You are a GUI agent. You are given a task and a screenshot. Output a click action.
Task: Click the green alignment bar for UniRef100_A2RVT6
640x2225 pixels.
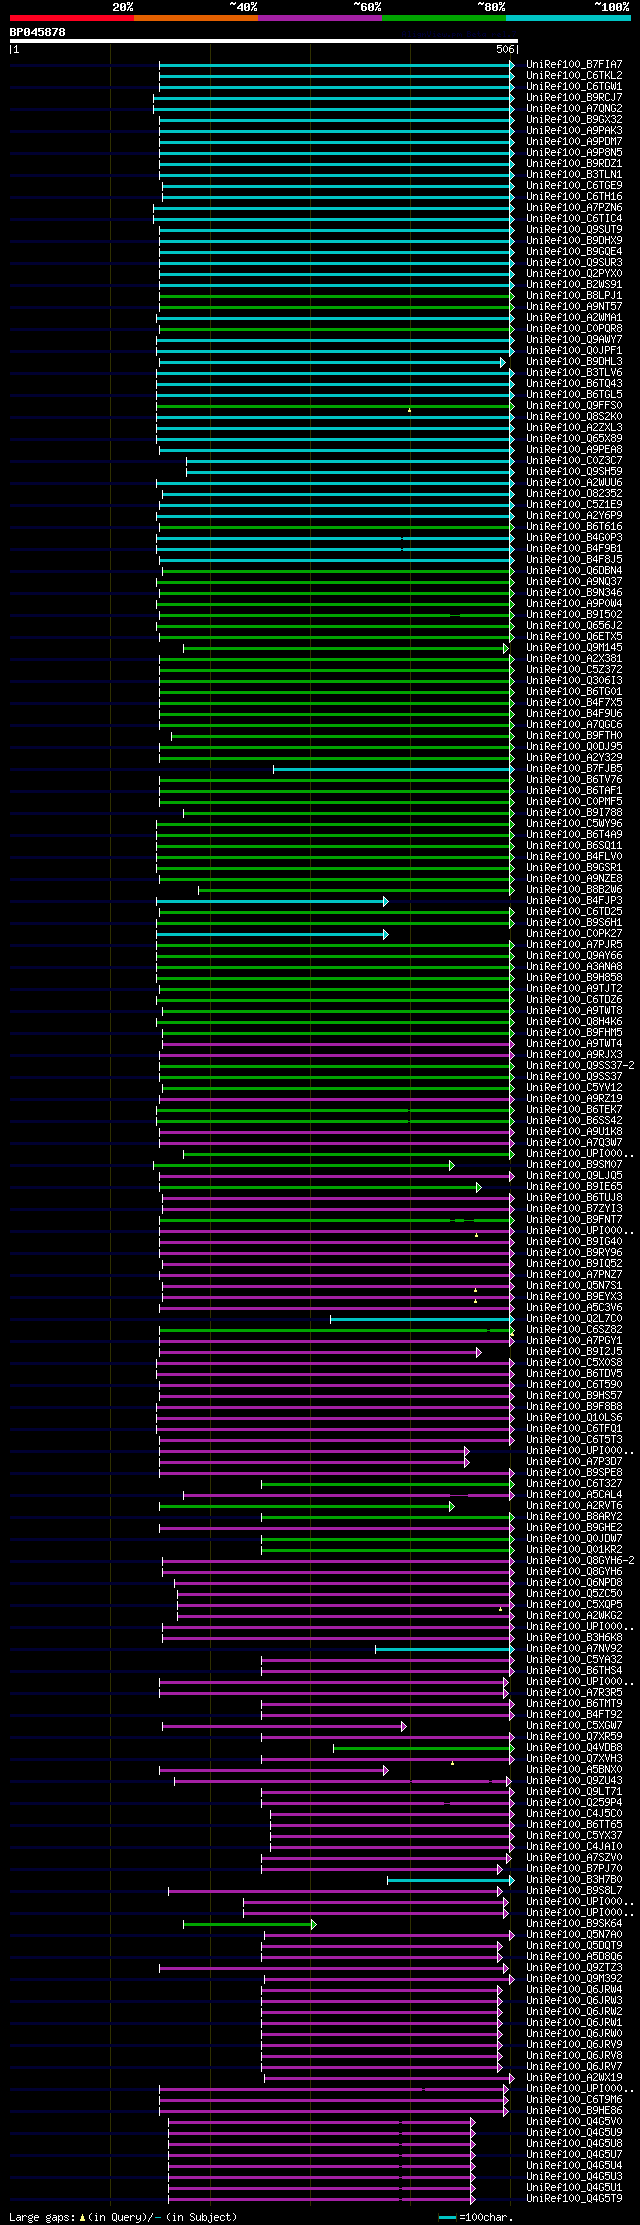click(307, 1506)
